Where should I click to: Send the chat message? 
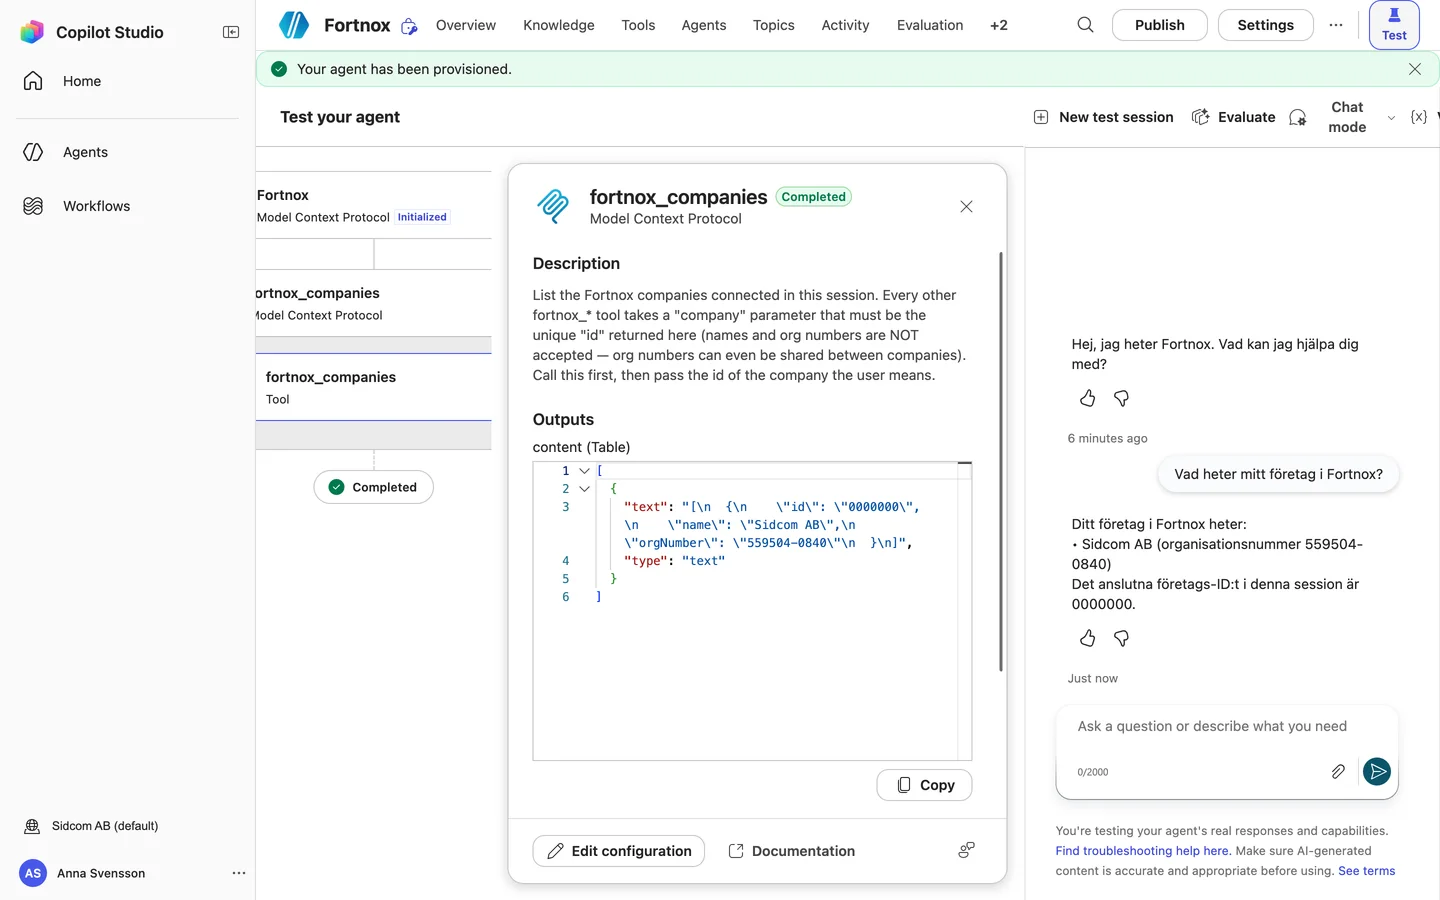point(1377,771)
